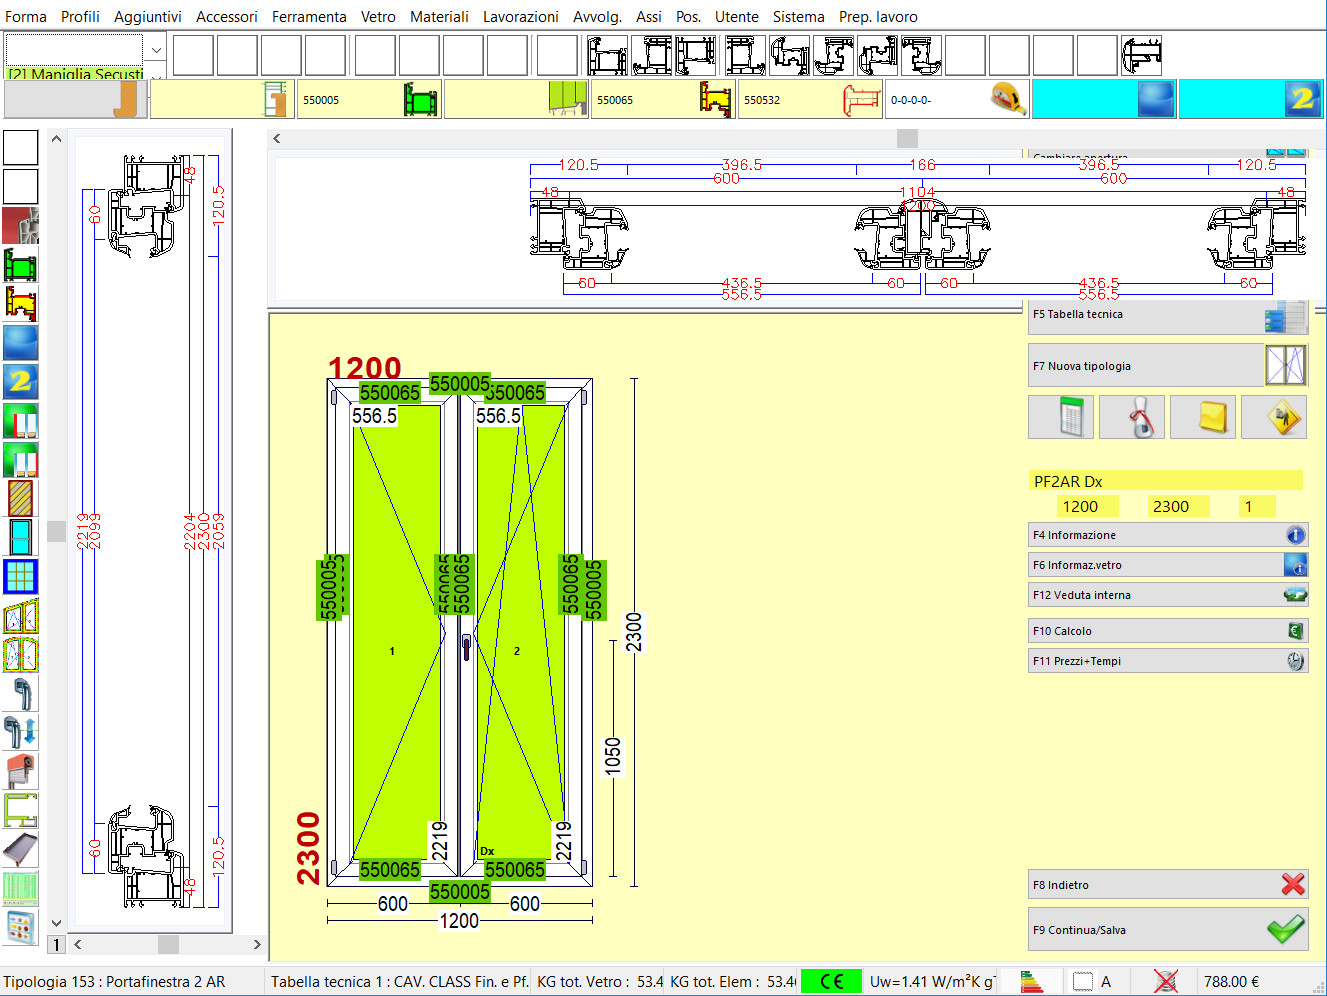Open the energy label icon in status bar

click(x=1031, y=982)
